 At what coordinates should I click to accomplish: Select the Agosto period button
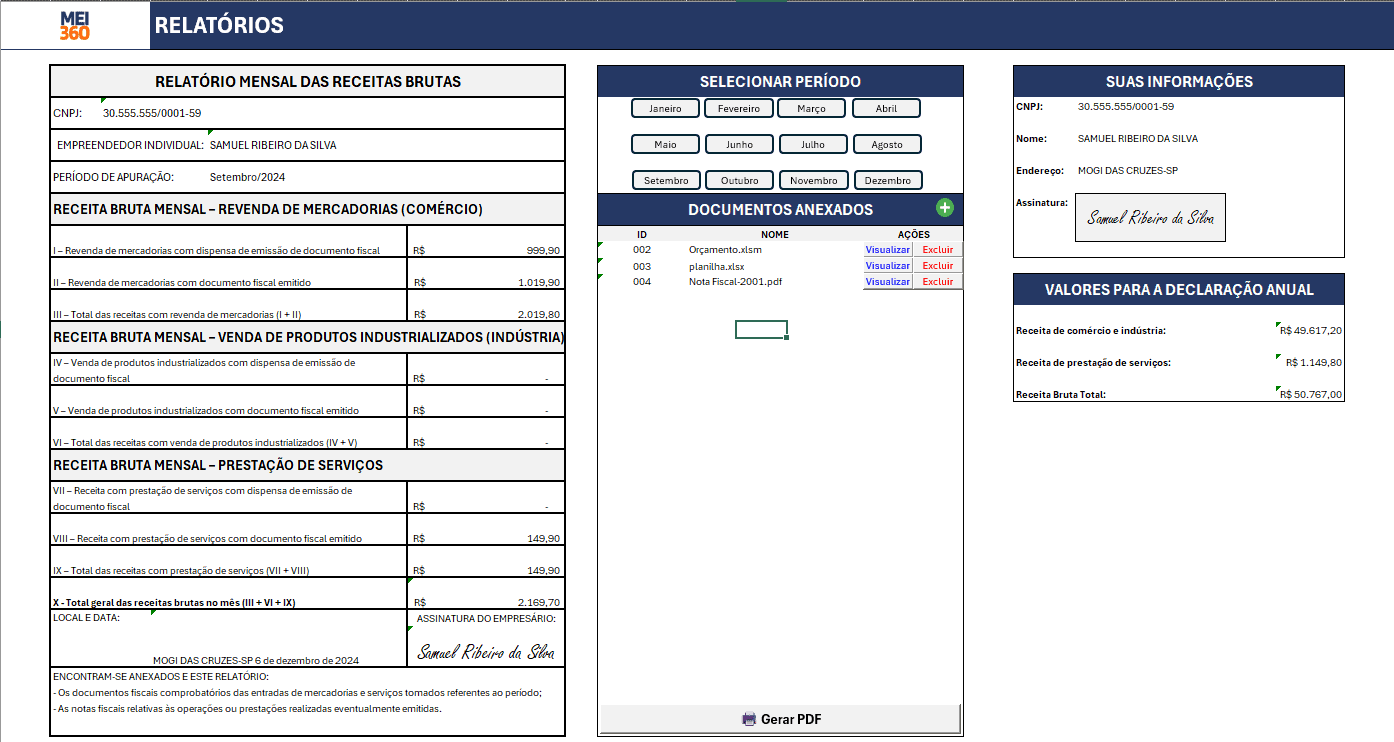tap(887, 144)
